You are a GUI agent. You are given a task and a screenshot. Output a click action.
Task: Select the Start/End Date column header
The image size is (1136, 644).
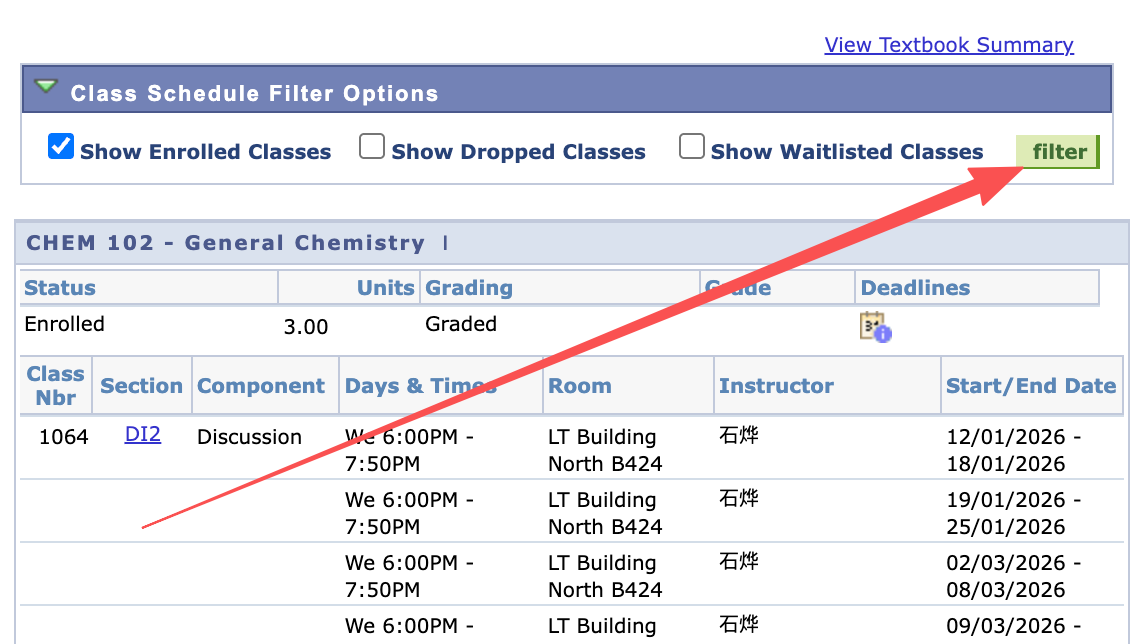[x=1030, y=386]
